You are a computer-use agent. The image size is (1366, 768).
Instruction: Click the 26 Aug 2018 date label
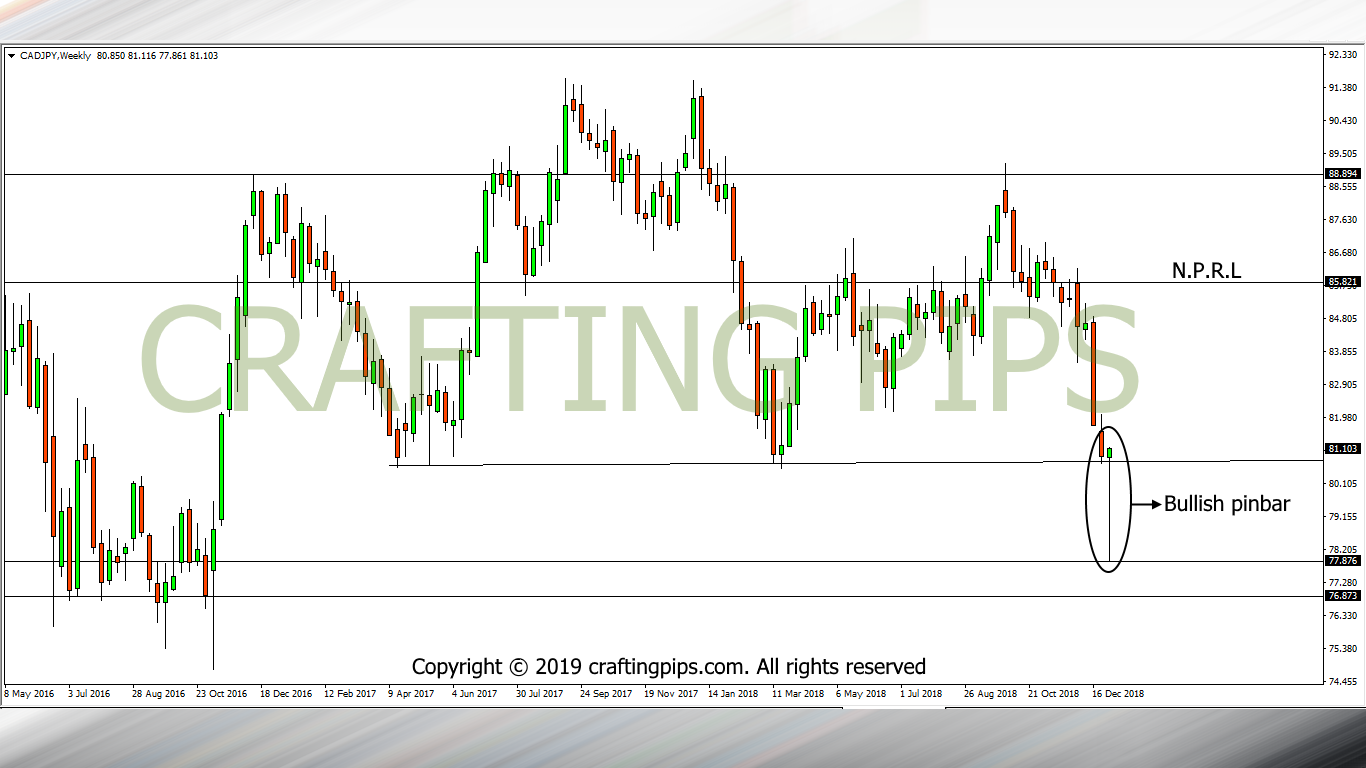click(990, 693)
